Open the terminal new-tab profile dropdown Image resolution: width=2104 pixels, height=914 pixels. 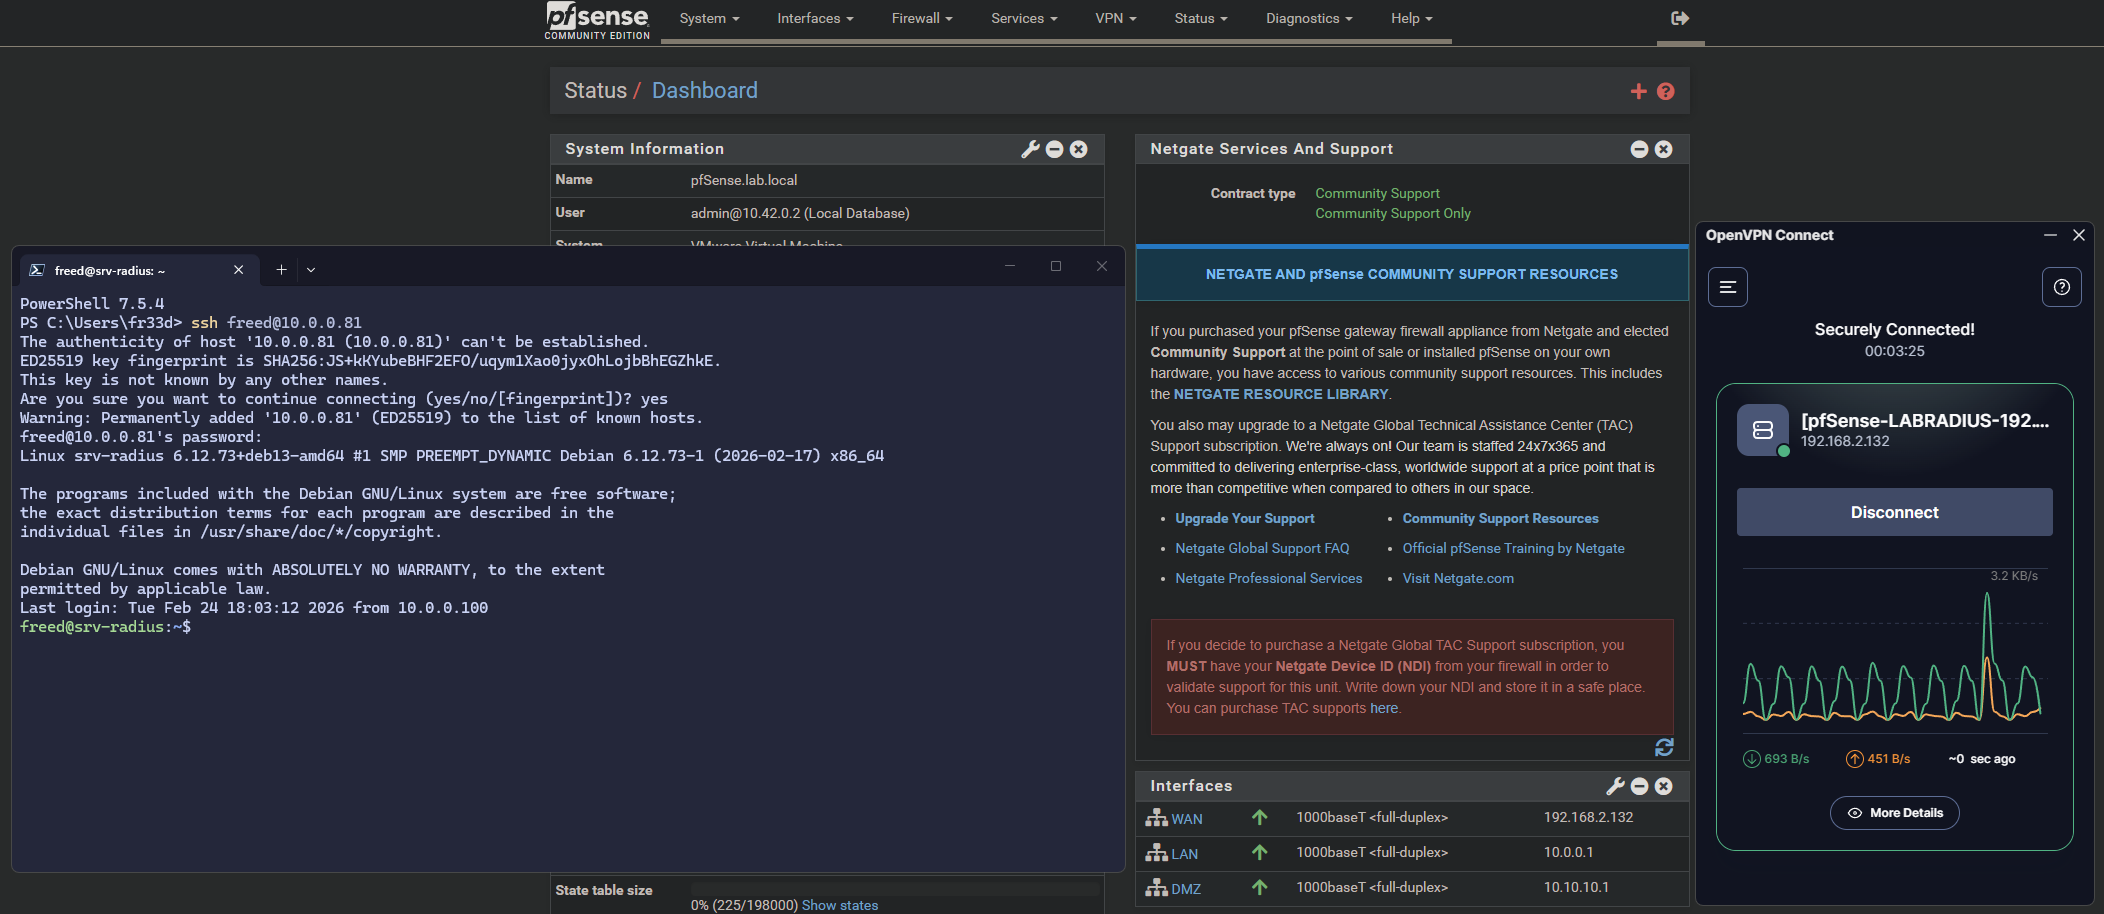click(311, 270)
